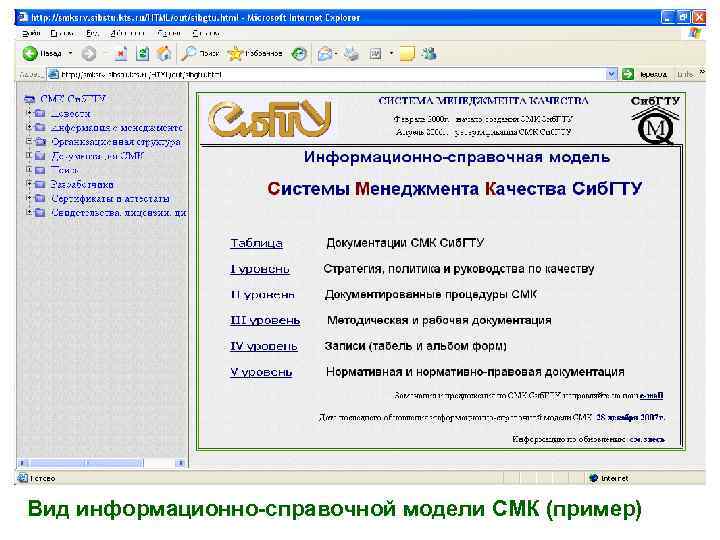The width and height of the screenshot is (720, 540).
Task: Expand the Разработчики tree node
Action: [x=28, y=184]
